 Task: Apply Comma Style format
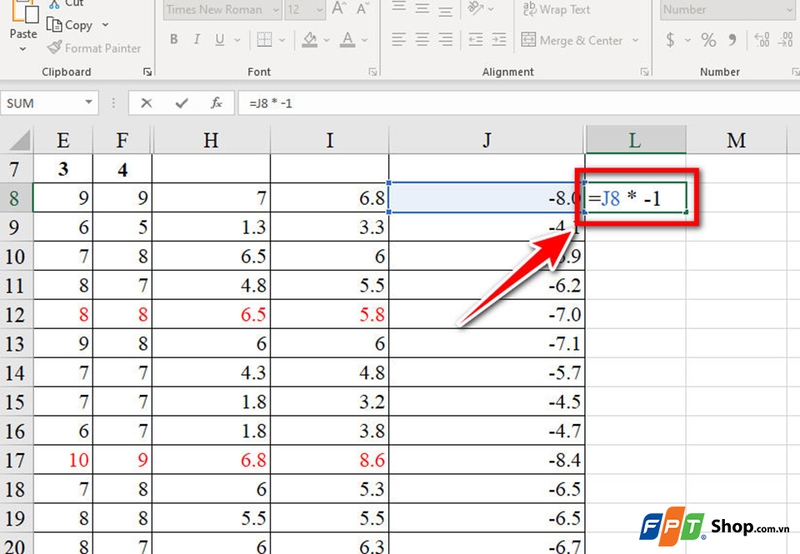click(x=733, y=40)
